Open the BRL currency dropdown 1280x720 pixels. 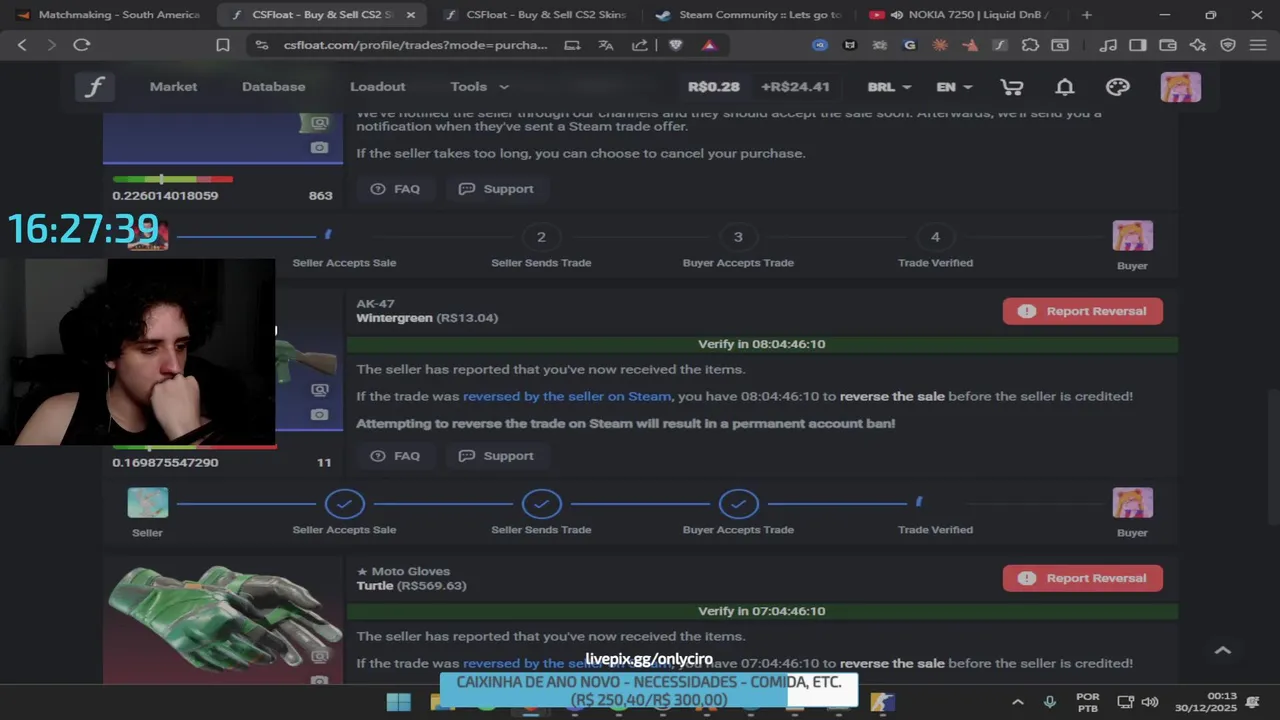(889, 87)
